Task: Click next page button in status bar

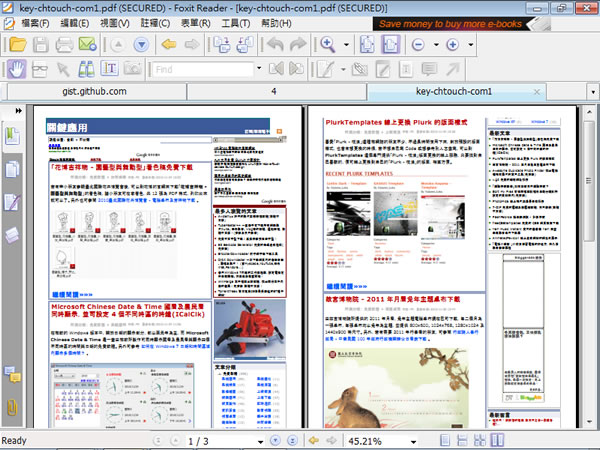Action: [x=275, y=441]
